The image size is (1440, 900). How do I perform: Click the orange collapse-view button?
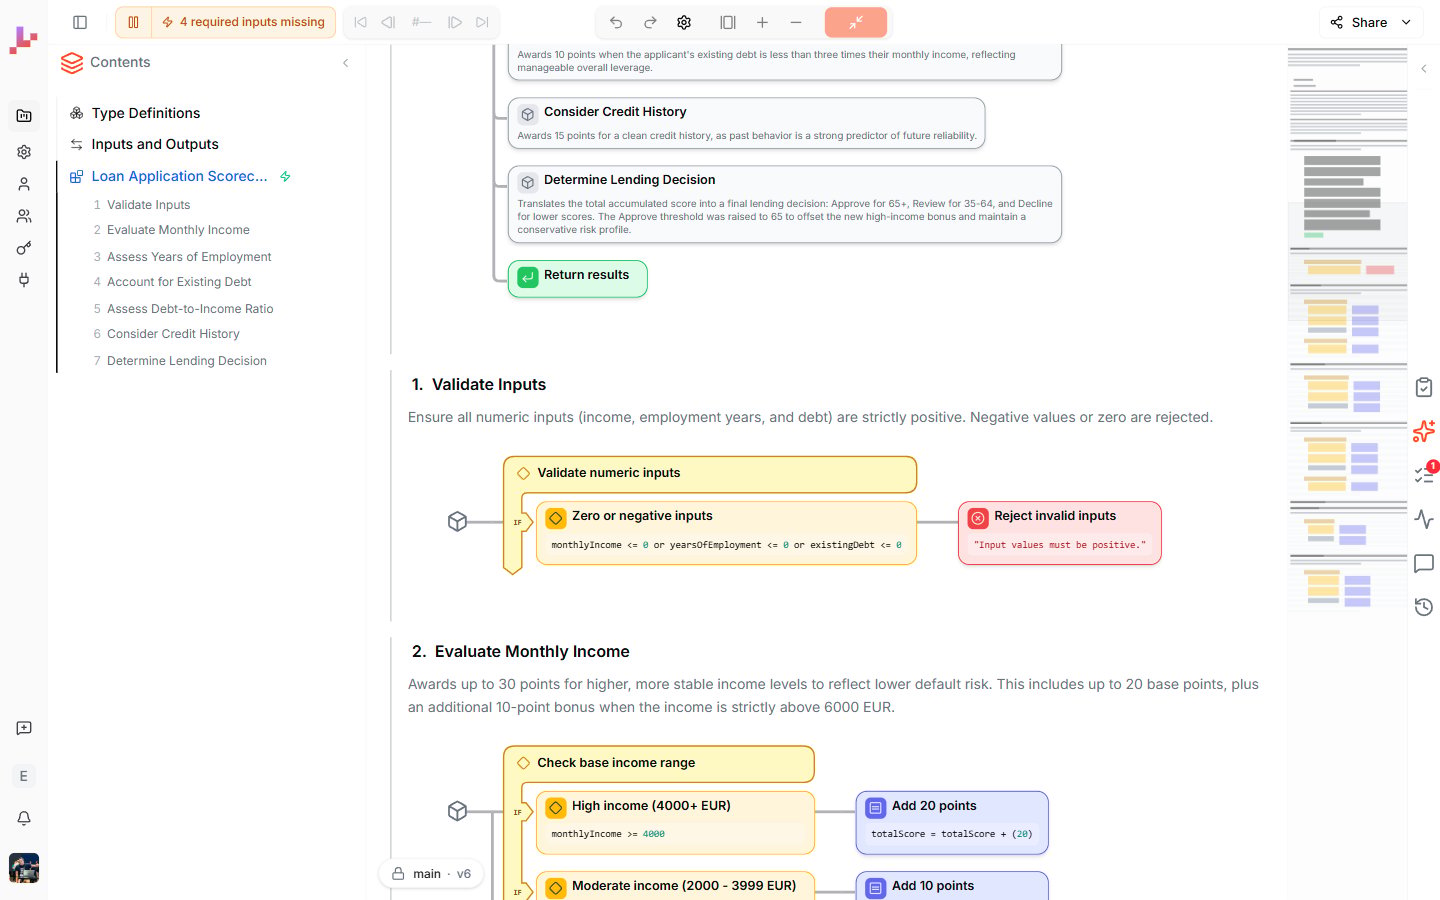coord(856,22)
